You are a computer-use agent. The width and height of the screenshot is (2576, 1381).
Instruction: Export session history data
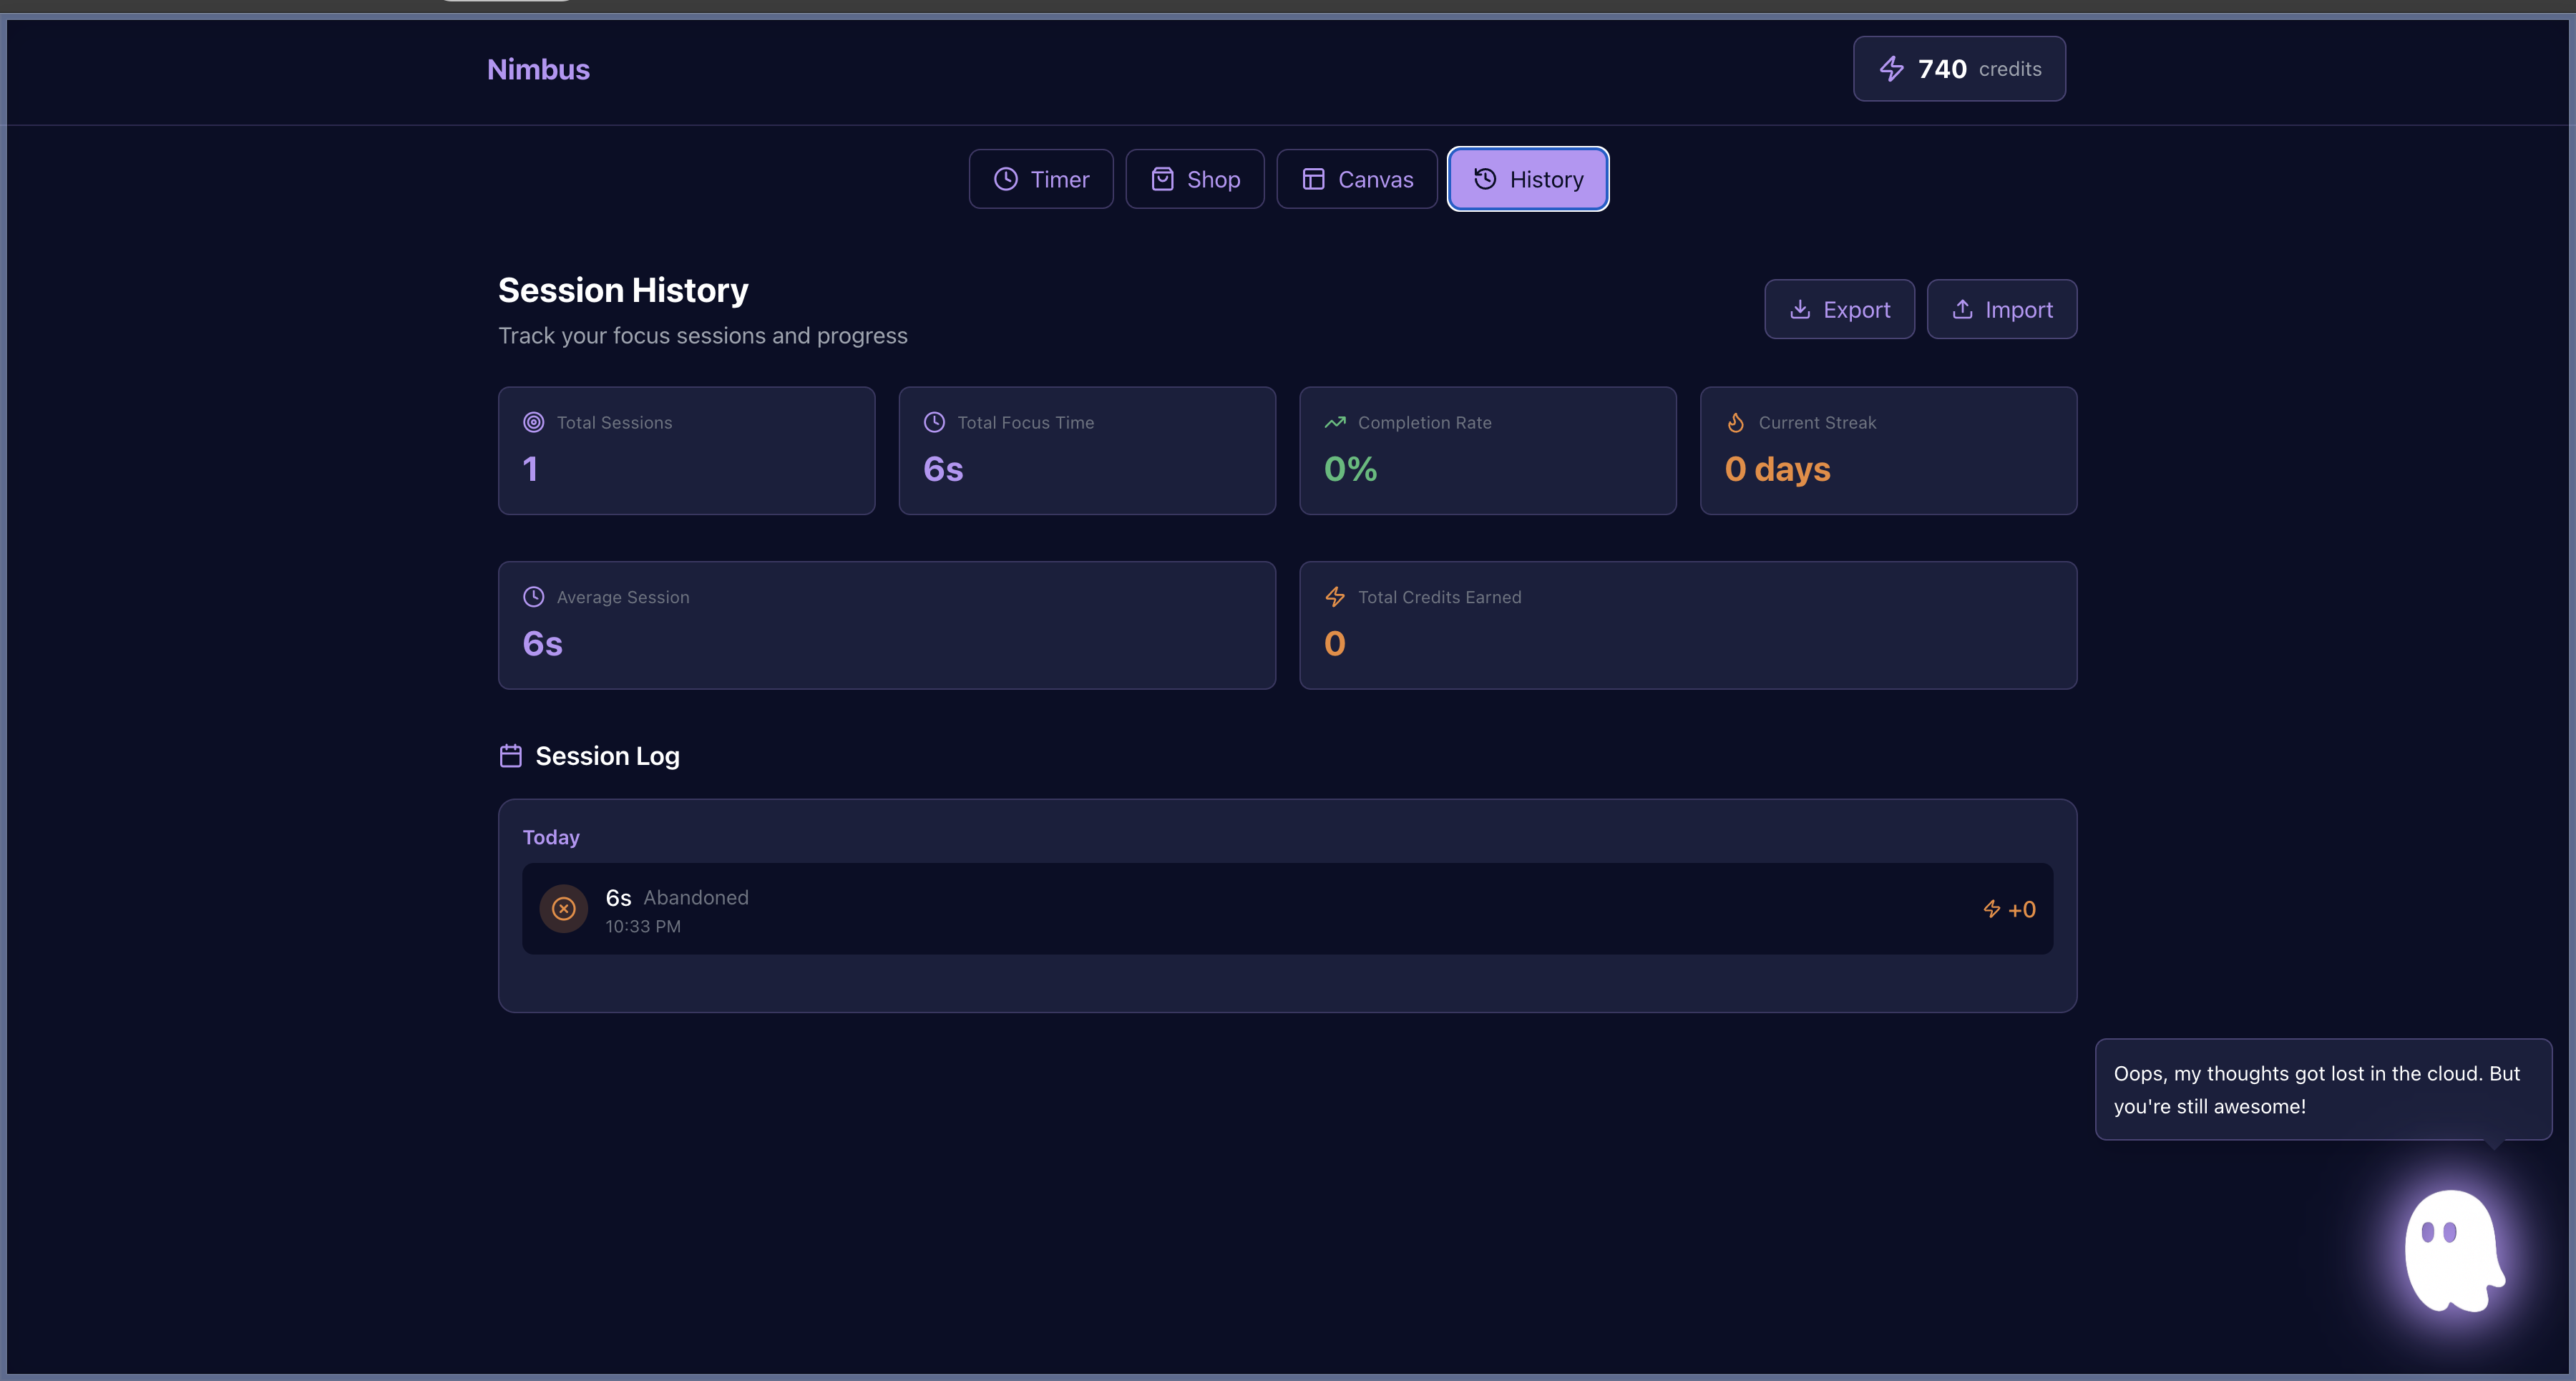point(1838,310)
